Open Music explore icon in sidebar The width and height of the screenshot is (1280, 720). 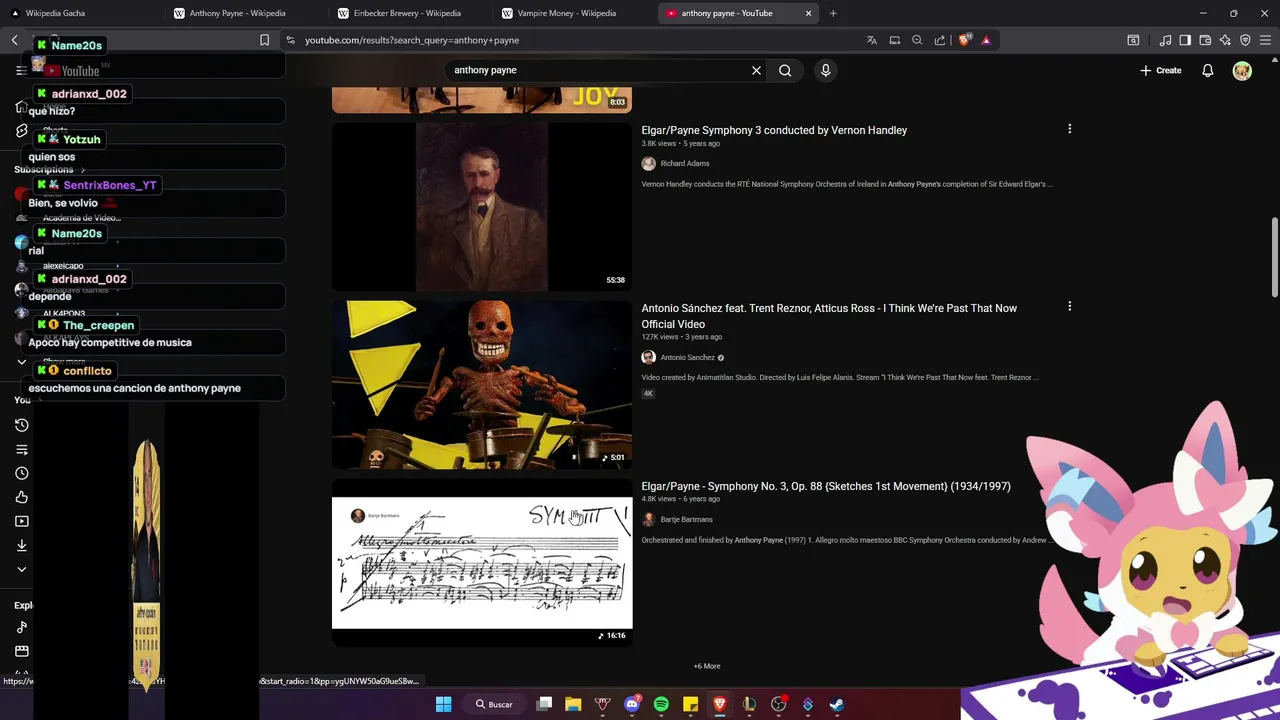[x=22, y=627]
